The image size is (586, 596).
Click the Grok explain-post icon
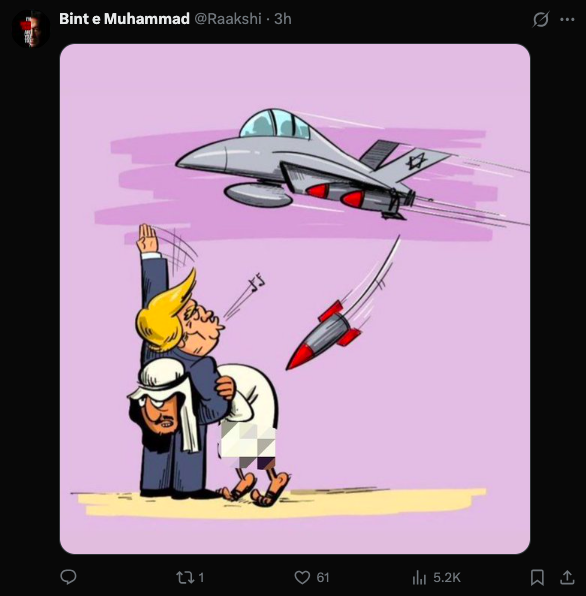click(x=540, y=19)
